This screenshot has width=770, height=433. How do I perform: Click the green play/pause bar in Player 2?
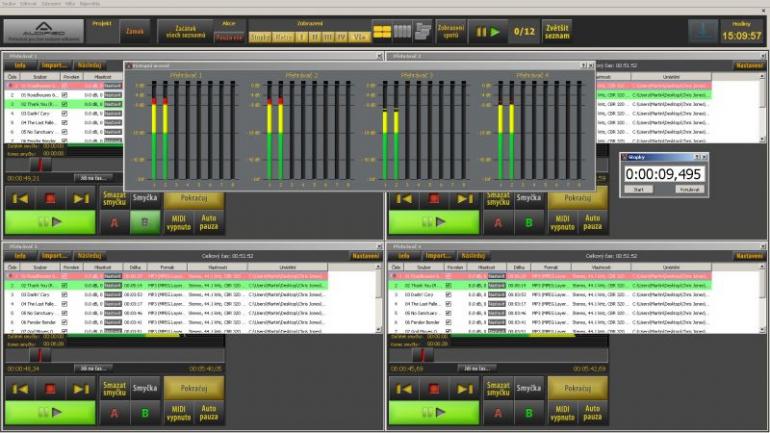[434, 222]
